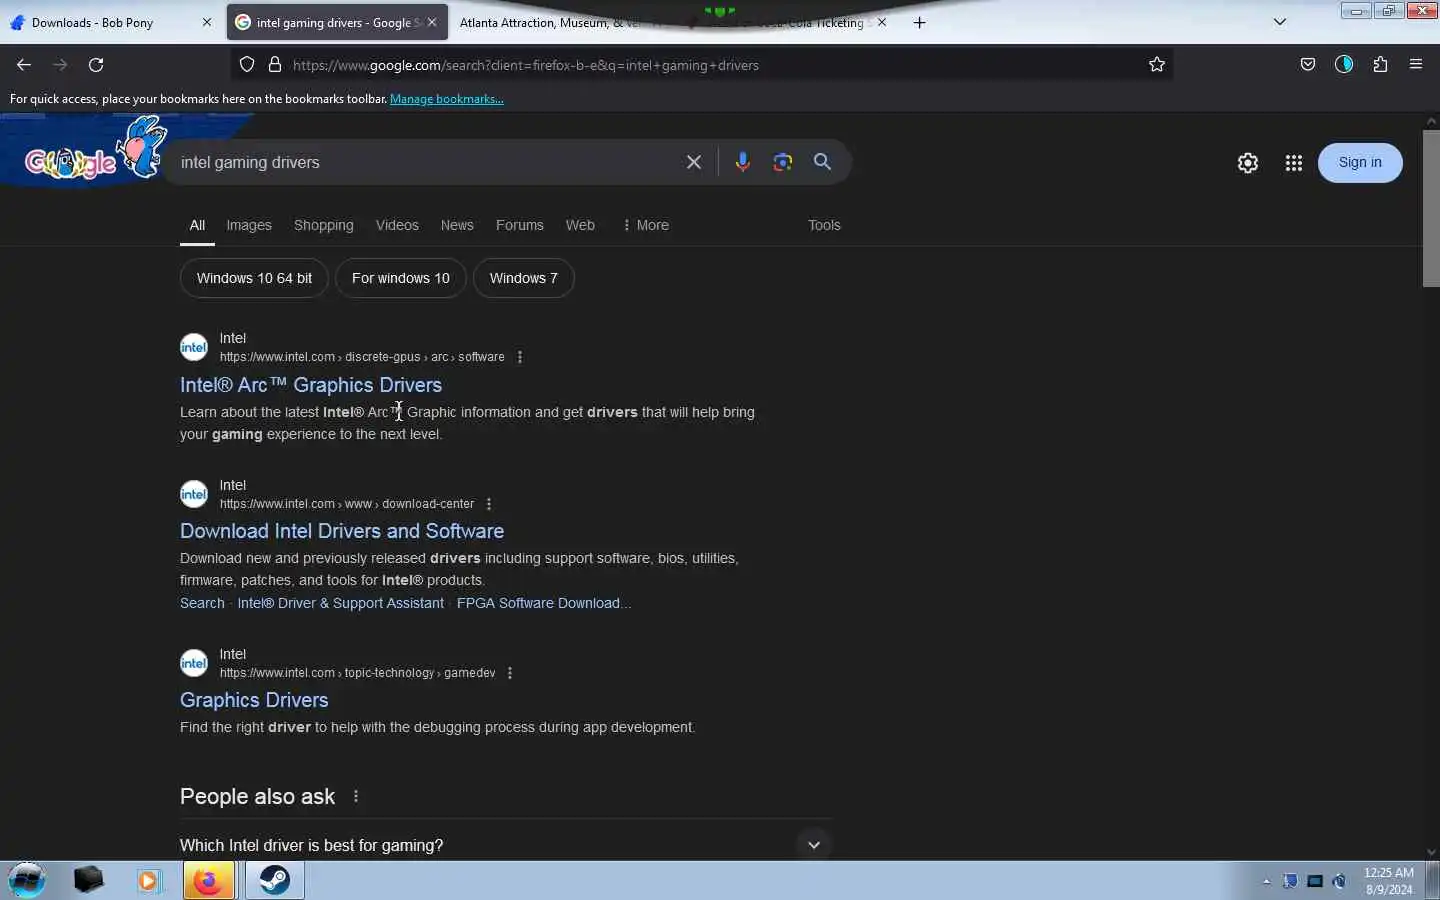
Task: Select the Forums results tab
Action: [520, 225]
